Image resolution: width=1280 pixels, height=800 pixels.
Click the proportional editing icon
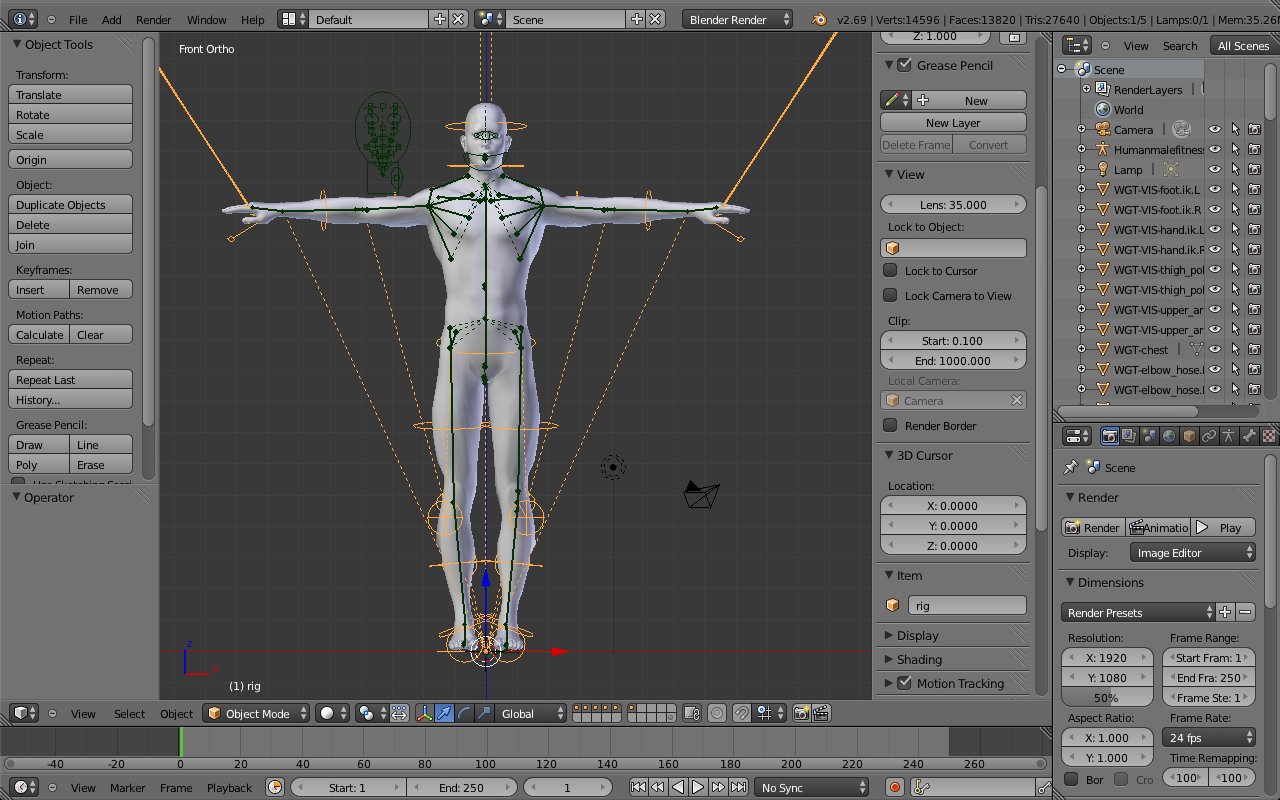tap(717, 713)
